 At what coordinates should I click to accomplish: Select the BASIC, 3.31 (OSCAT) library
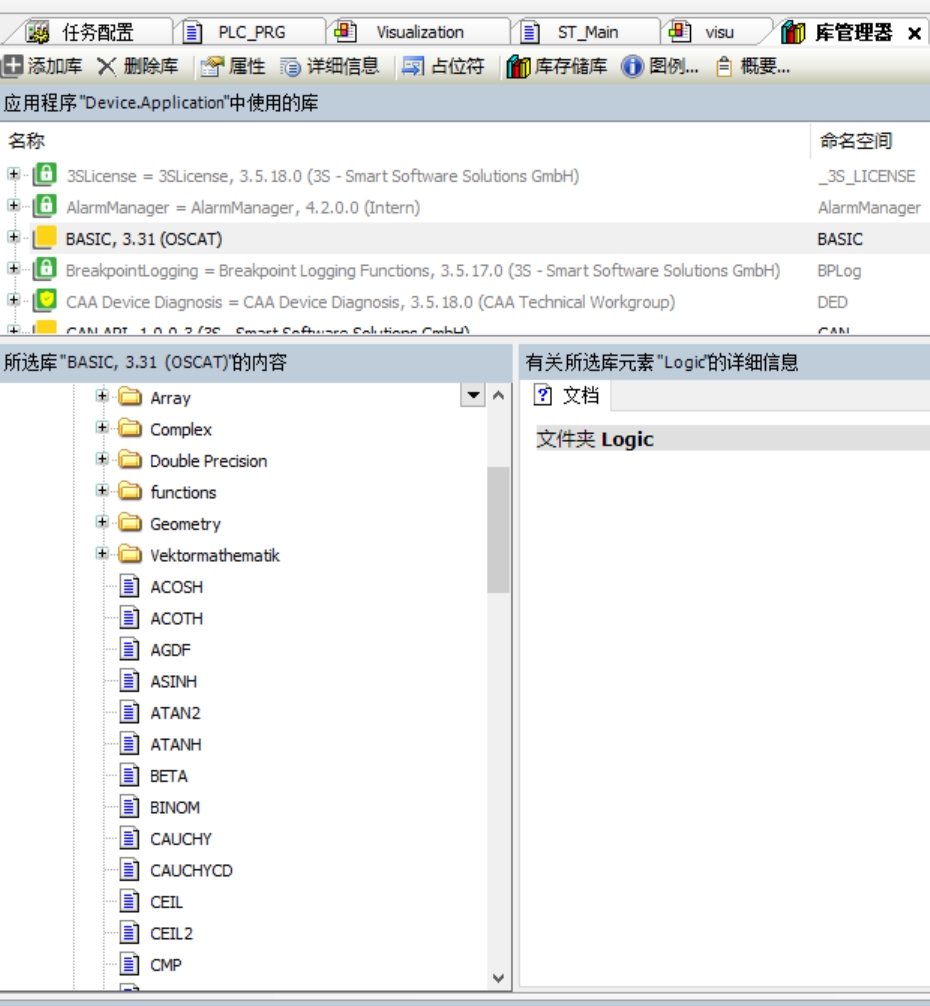[143, 239]
